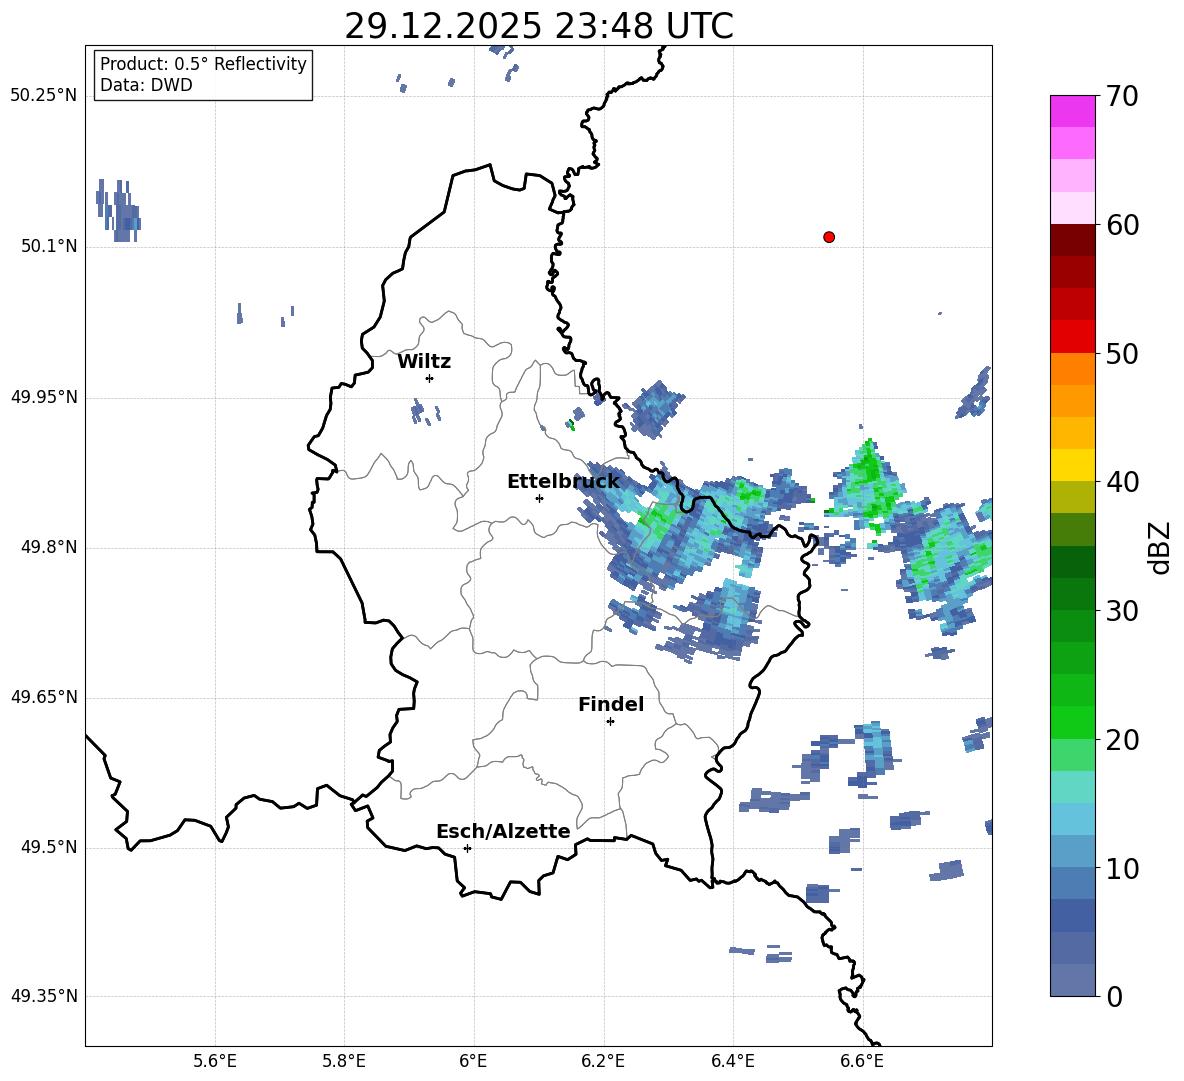Click the Findel station cross marker

(x=610, y=722)
